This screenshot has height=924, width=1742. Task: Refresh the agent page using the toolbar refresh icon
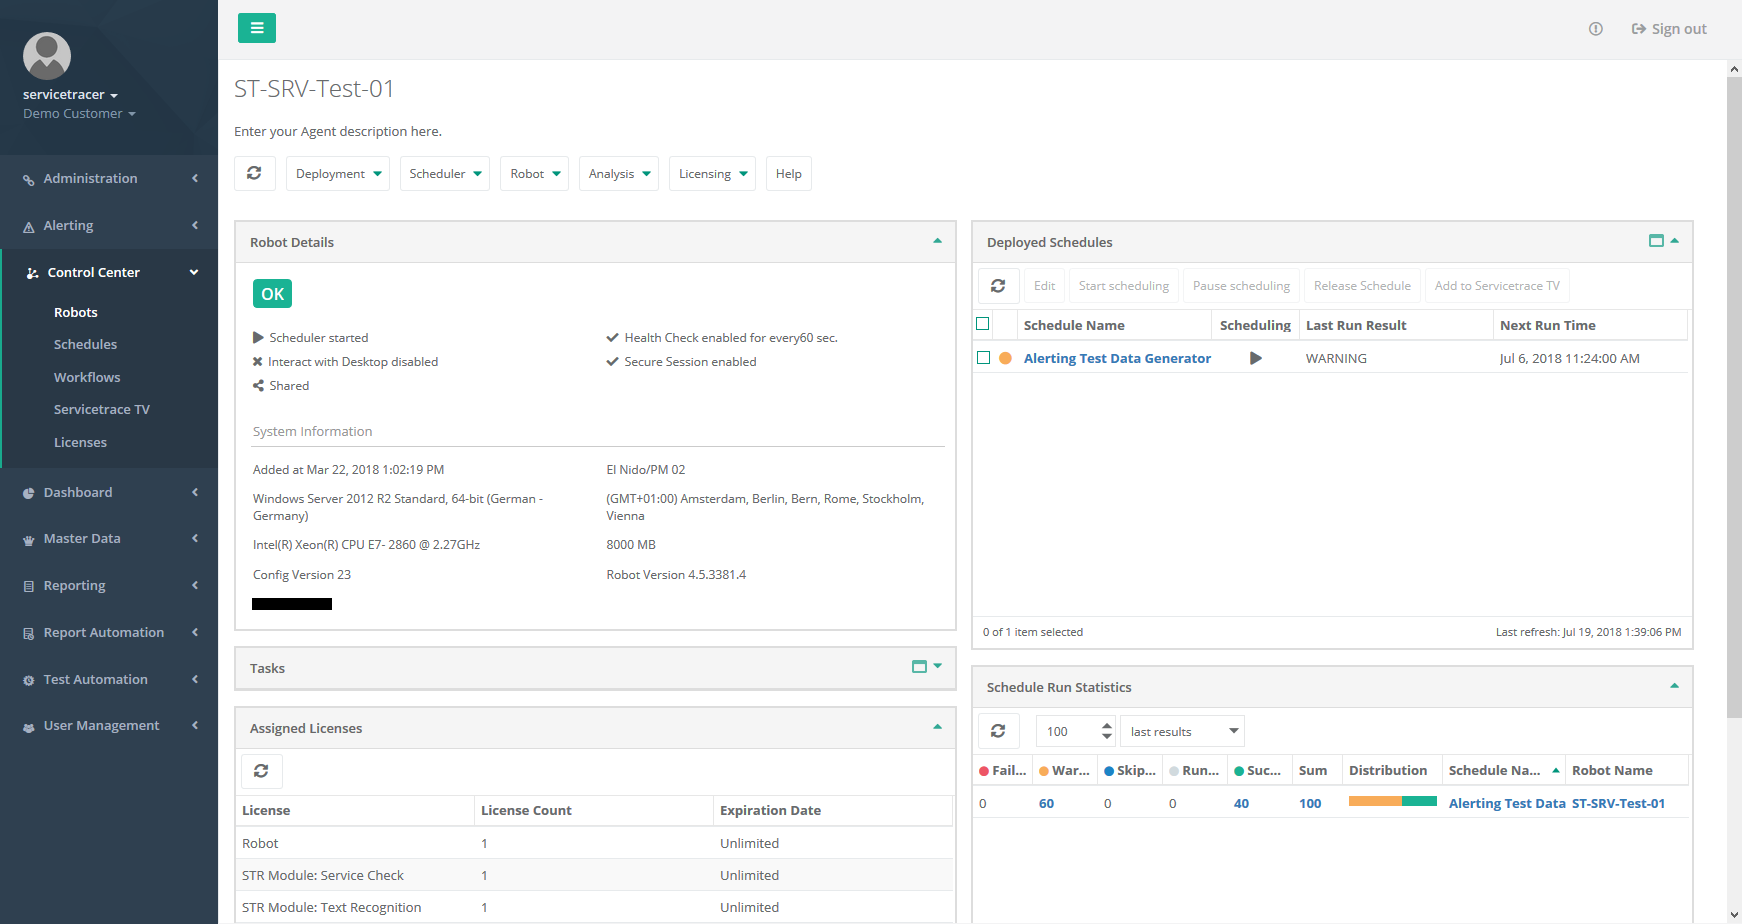pyautogui.click(x=255, y=173)
